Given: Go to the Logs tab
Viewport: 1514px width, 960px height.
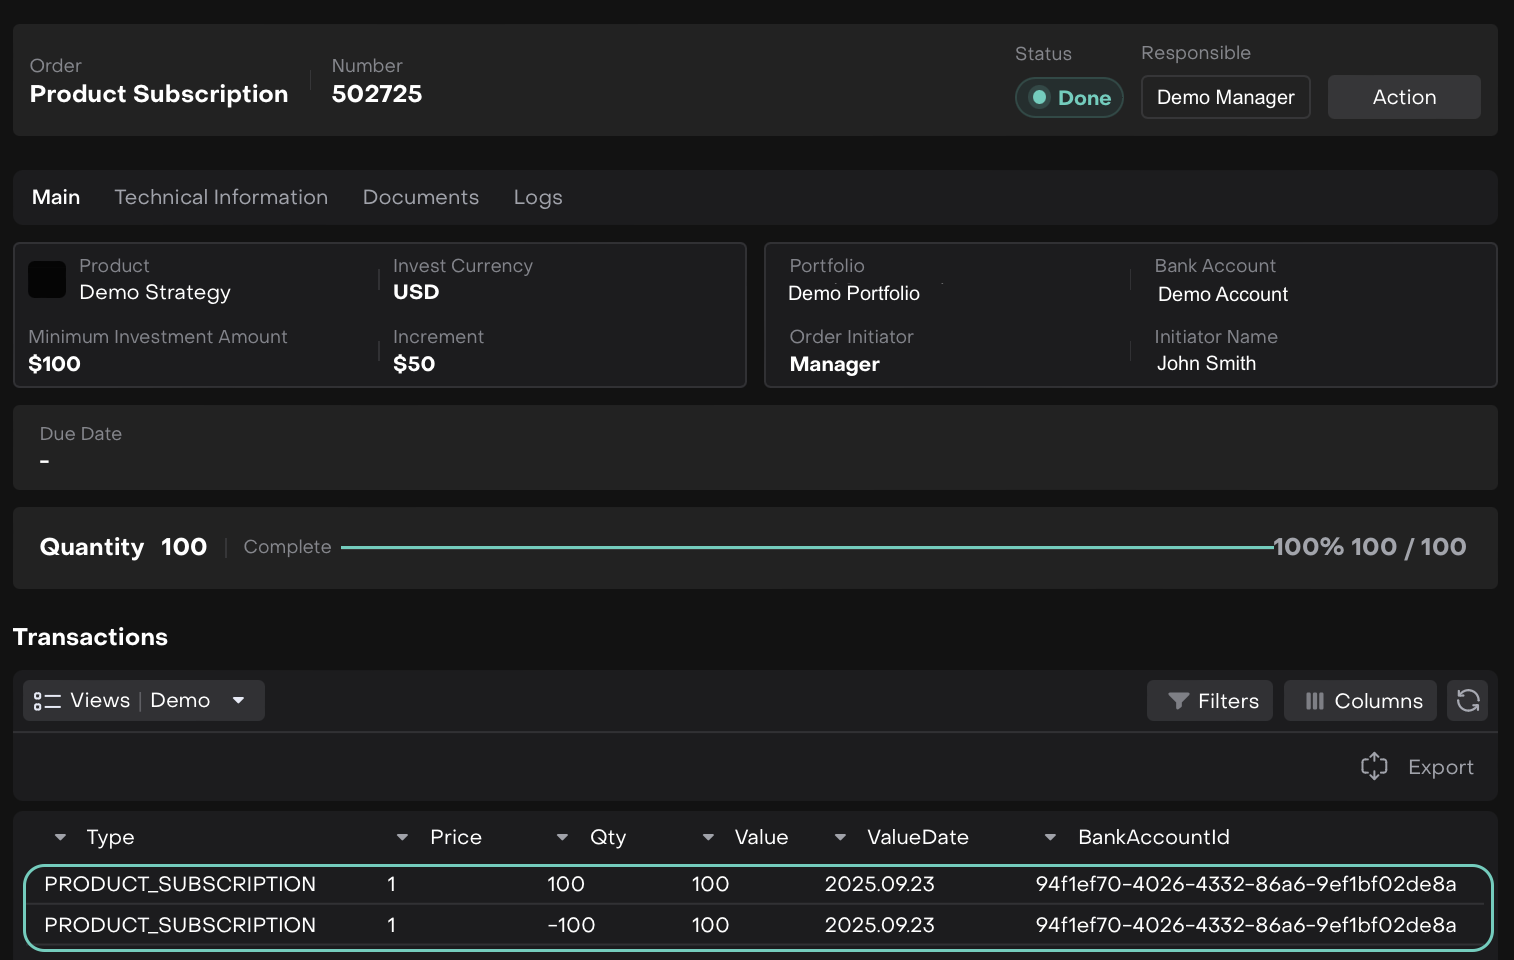Looking at the screenshot, I should click(537, 198).
